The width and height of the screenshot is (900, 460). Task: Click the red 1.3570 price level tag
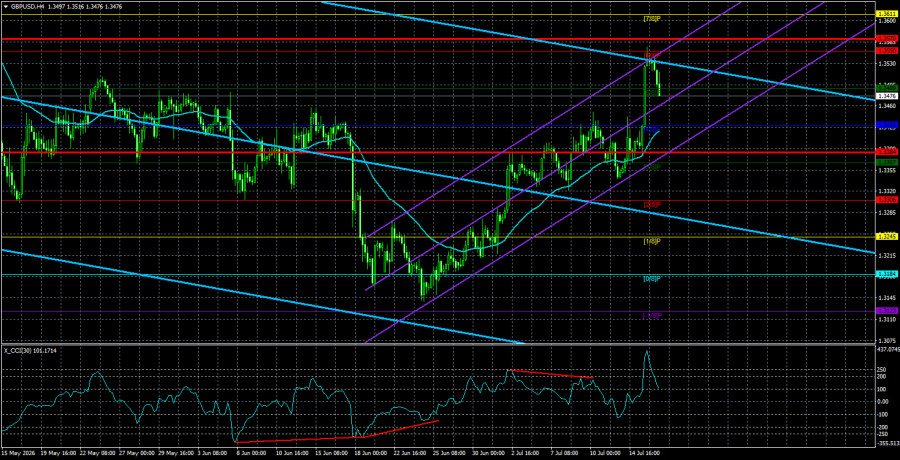(883, 38)
